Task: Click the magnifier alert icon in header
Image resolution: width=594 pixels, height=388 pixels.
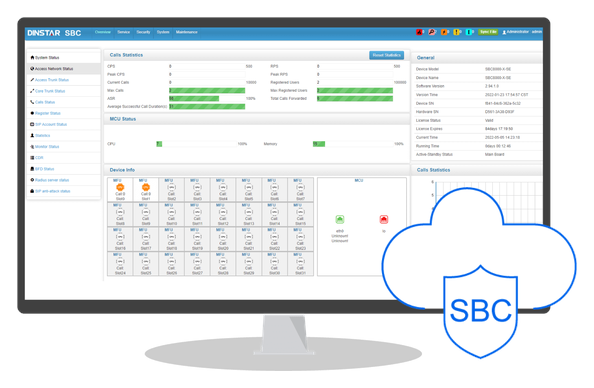Action: [x=431, y=32]
